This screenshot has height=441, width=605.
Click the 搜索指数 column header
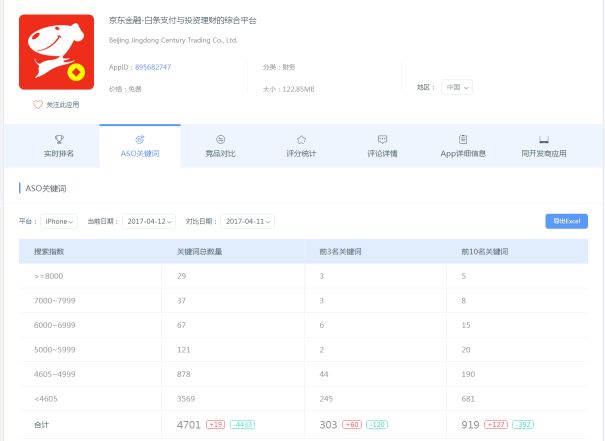point(49,252)
